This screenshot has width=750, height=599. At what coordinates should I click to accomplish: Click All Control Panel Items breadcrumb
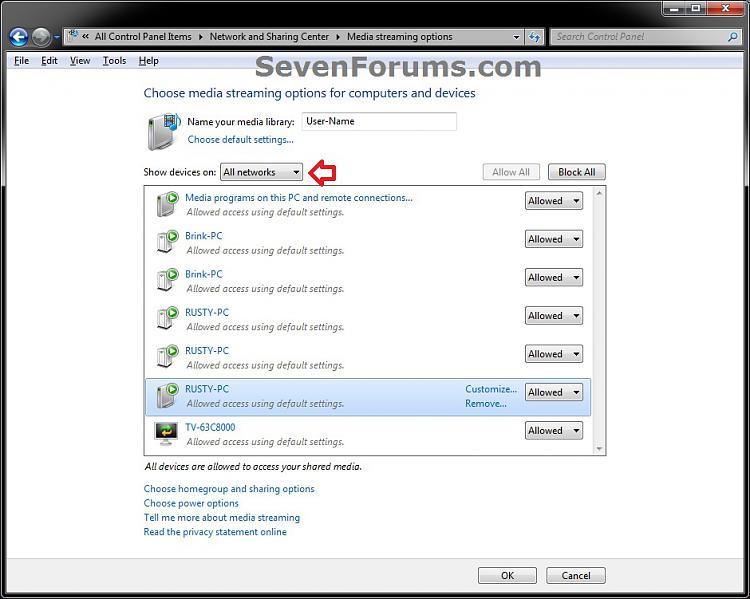click(x=143, y=37)
